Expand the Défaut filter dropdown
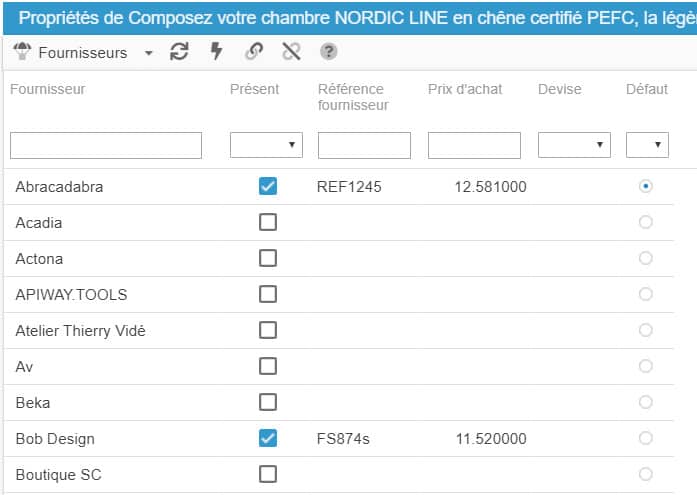Screen dimensions: 697x495 coord(647,145)
